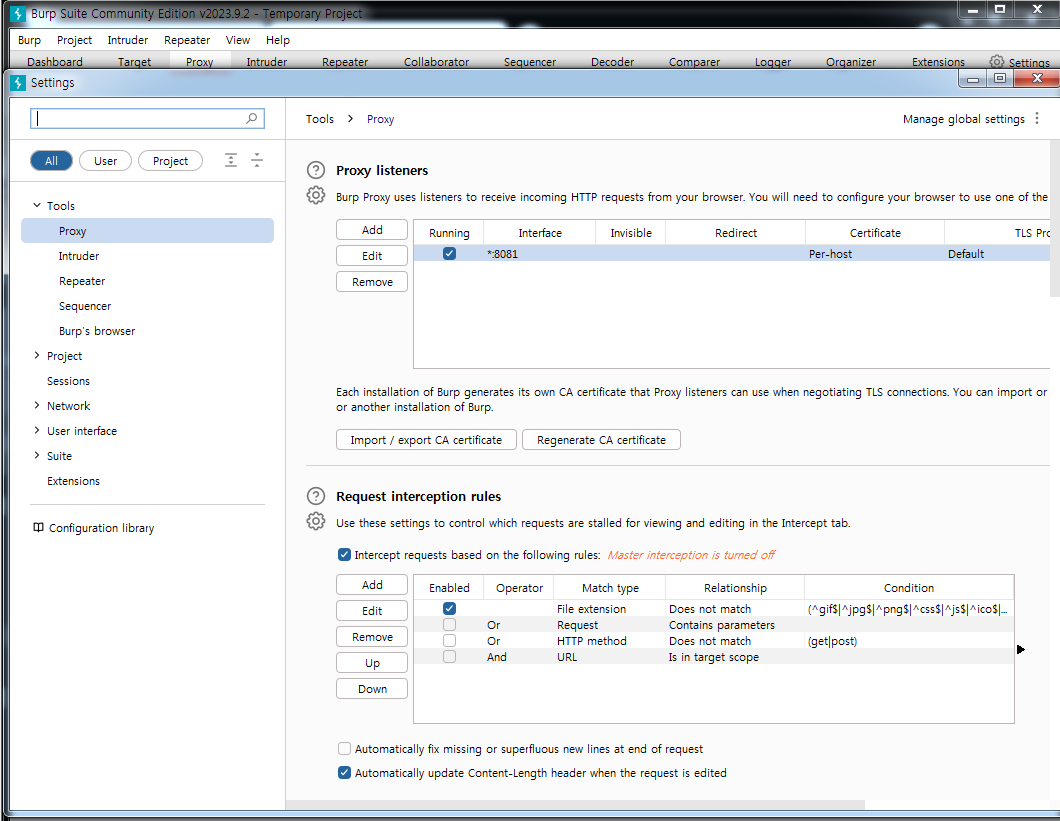Uncheck Intercept requests based on following rules
Image resolution: width=1060 pixels, height=821 pixels.
coord(344,555)
